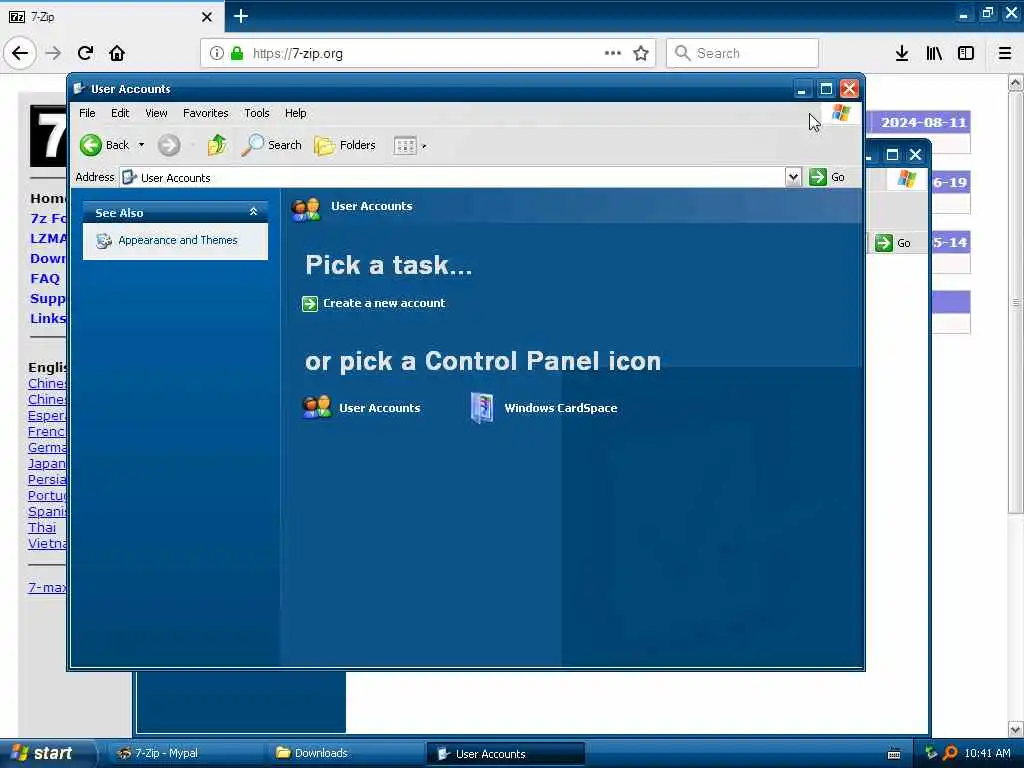
Task: Click the green Back arrow in User Accounts
Action: 91,145
